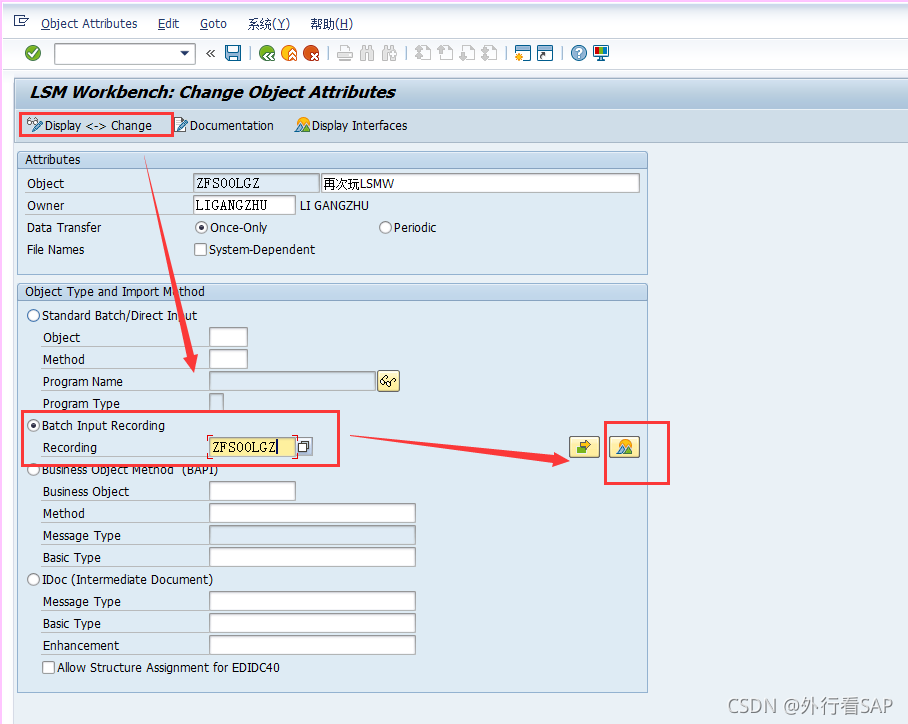Toggle the Program Type checkbox field
Screen dimensions: 908x724
(216, 402)
